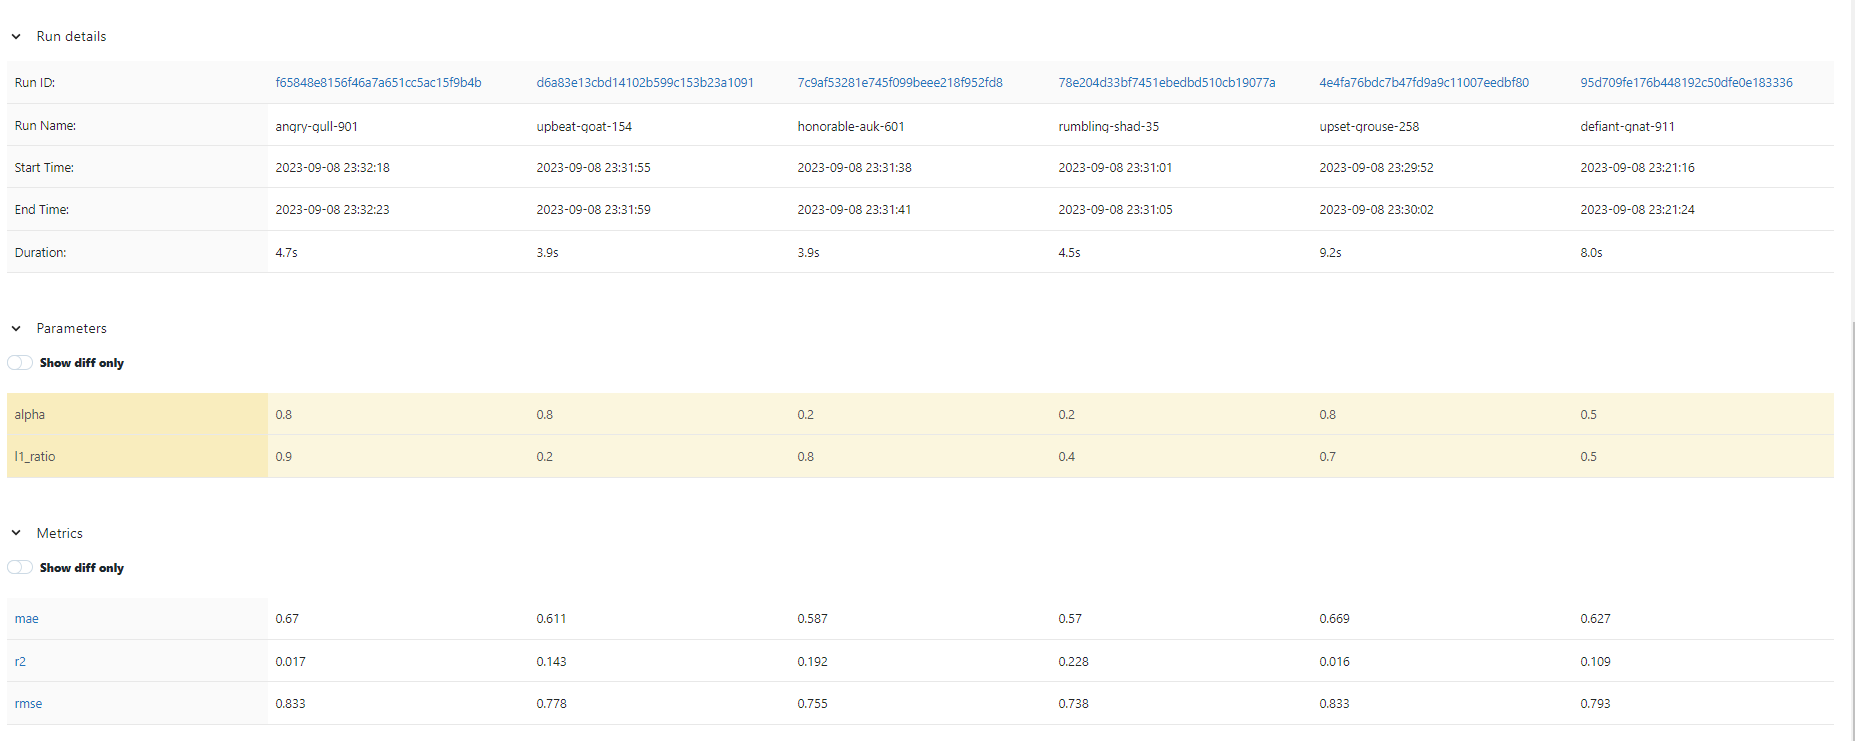The image size is (1855, 741).
Task: Click start time 2023-09-08 23:31:01
Action: [1115, 168]
